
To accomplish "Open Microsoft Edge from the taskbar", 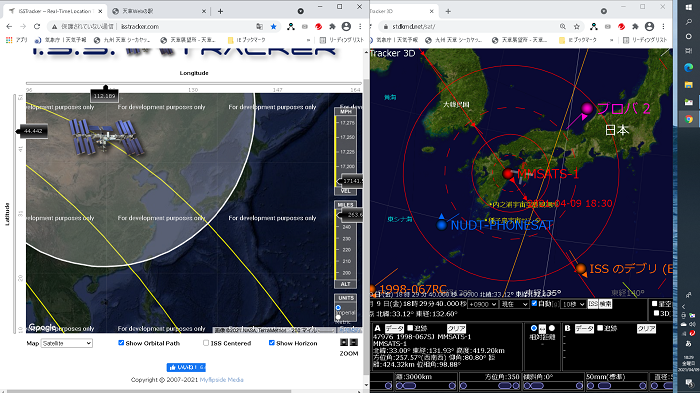I will 688,67.
